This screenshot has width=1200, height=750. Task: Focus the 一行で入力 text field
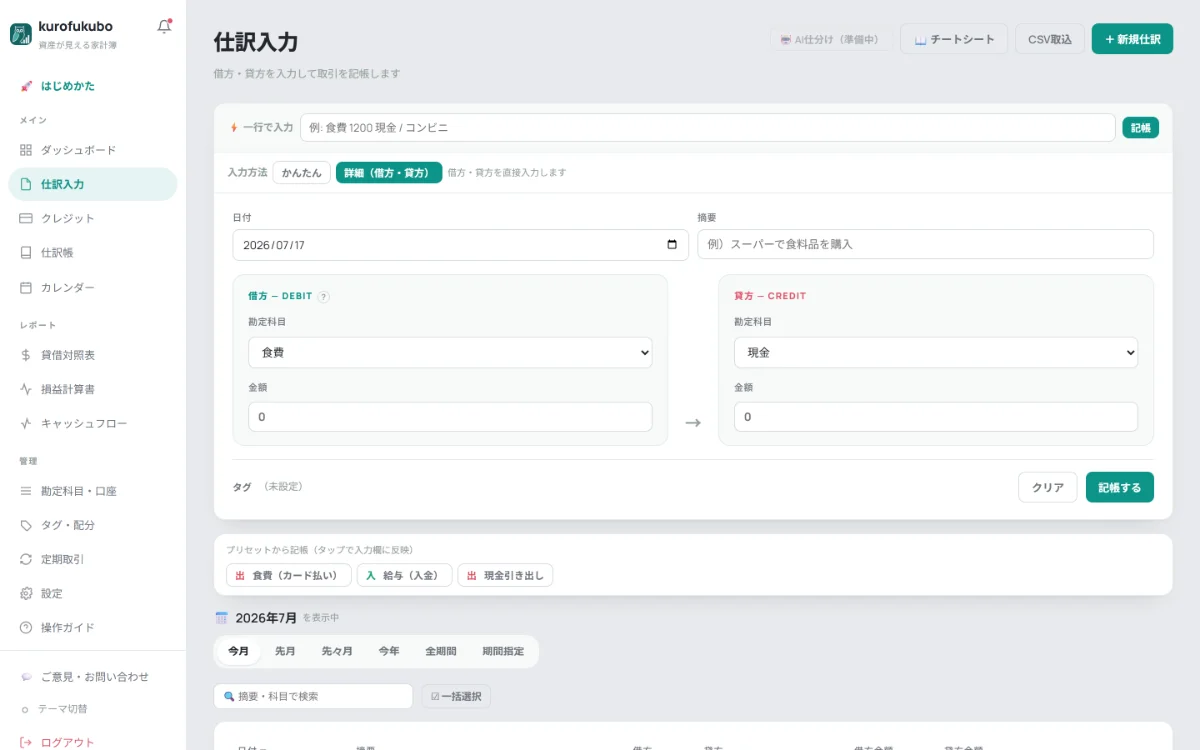[x=708, y=128]
